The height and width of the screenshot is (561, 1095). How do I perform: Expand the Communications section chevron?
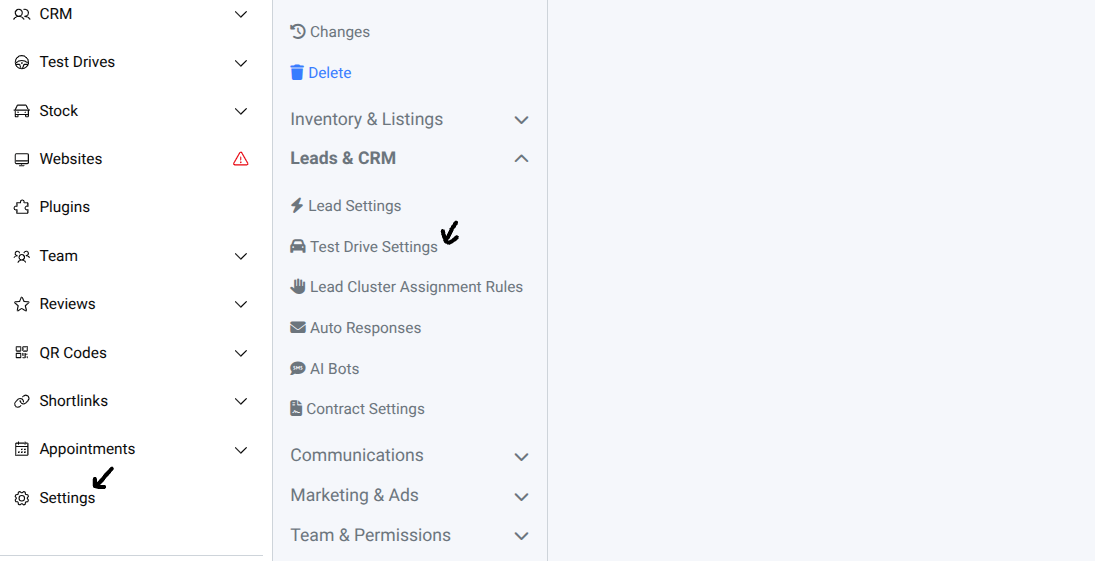pyautogui.click(x=521, y=456)
